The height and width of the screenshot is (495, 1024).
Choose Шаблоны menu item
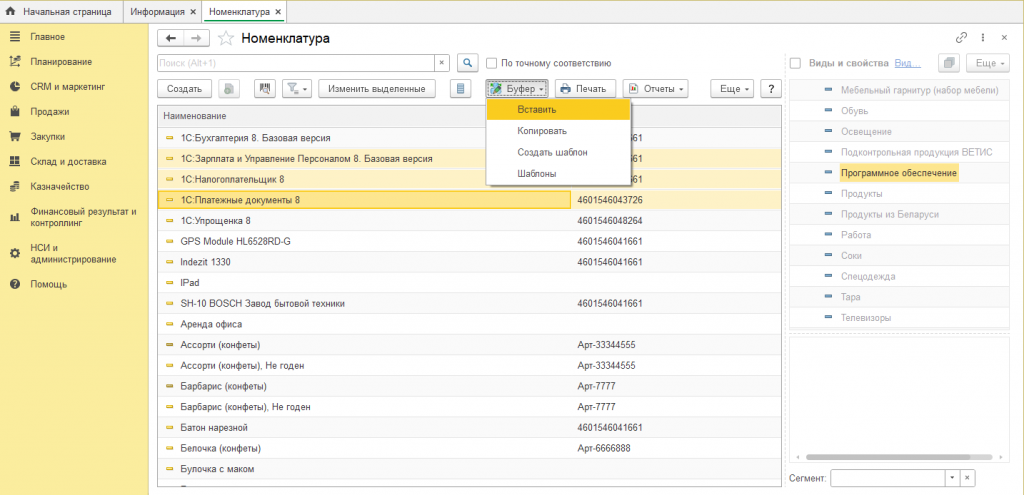558,173
